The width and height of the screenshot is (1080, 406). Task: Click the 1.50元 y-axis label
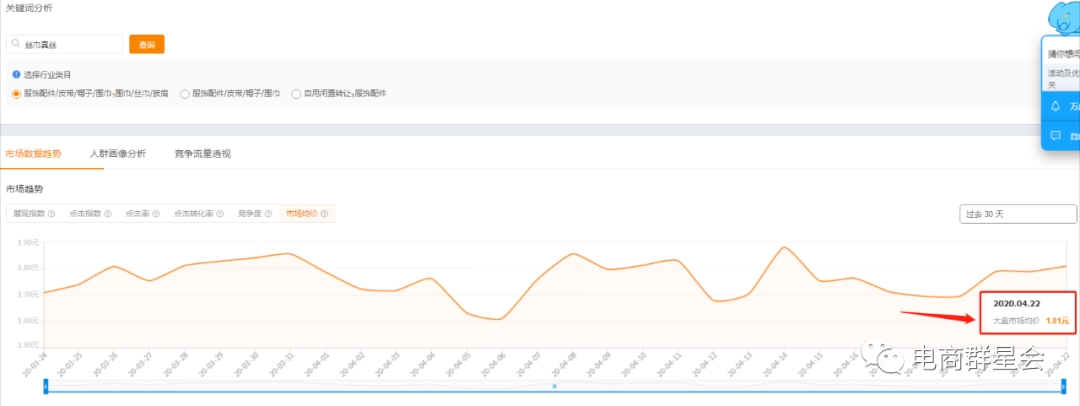click(28, 345)
